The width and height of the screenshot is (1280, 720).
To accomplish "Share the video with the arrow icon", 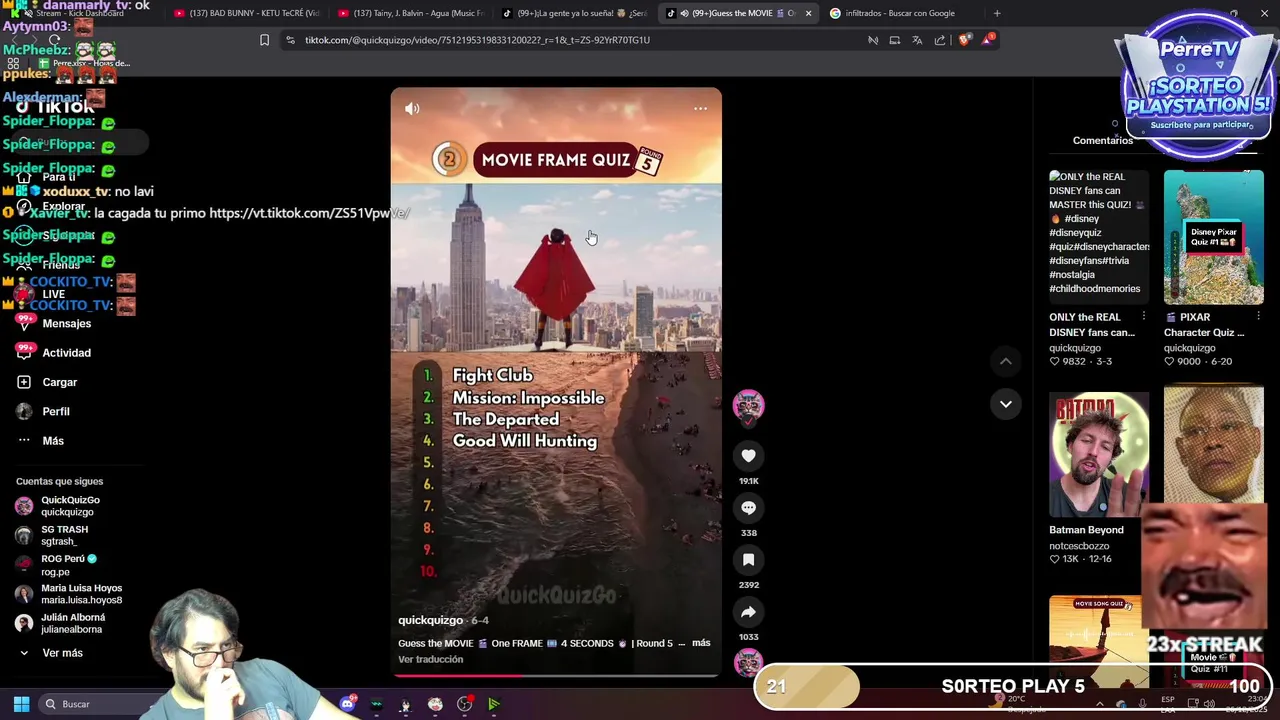I will (748, 612).
